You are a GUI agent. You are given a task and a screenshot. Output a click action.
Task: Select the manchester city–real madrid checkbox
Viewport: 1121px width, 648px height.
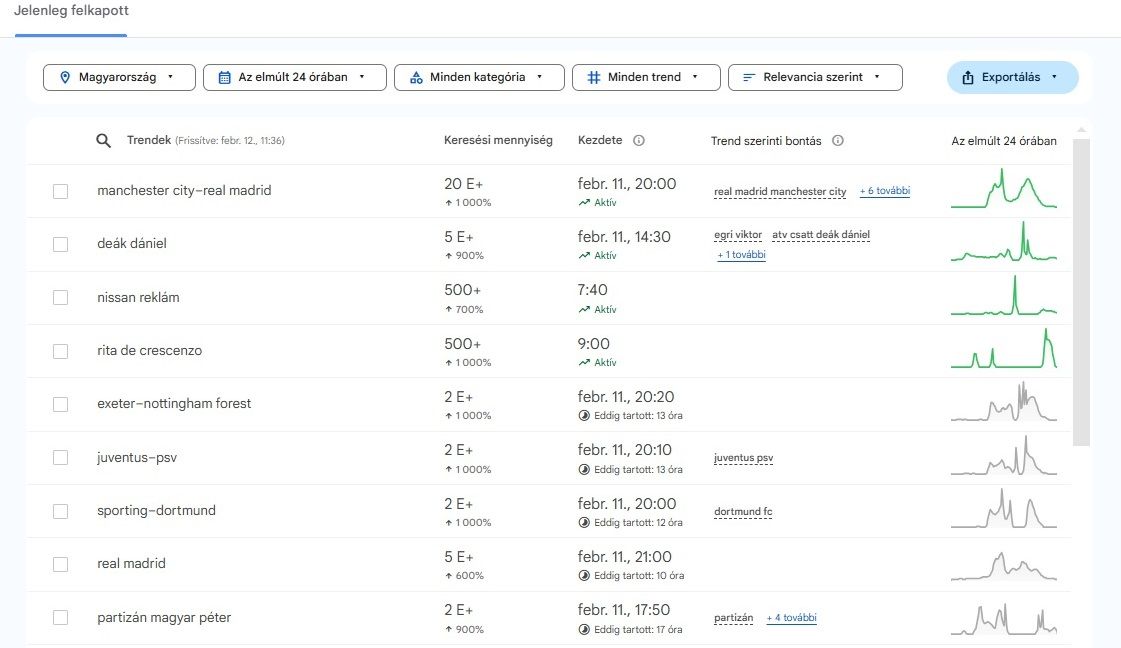61,192
